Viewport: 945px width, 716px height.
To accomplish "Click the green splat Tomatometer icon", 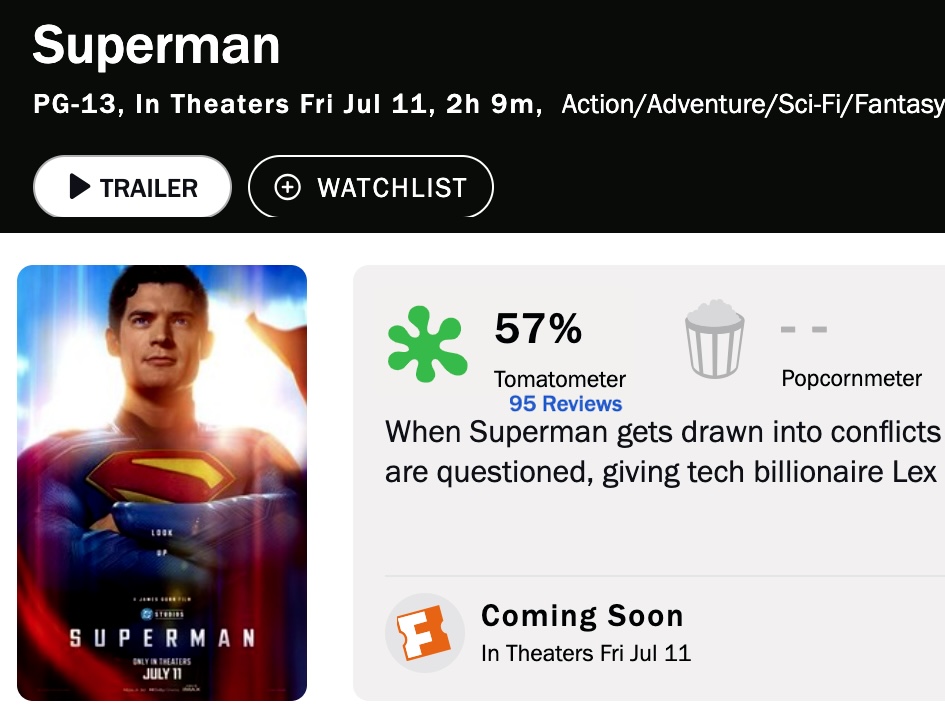I will click(x=427, y=344).
